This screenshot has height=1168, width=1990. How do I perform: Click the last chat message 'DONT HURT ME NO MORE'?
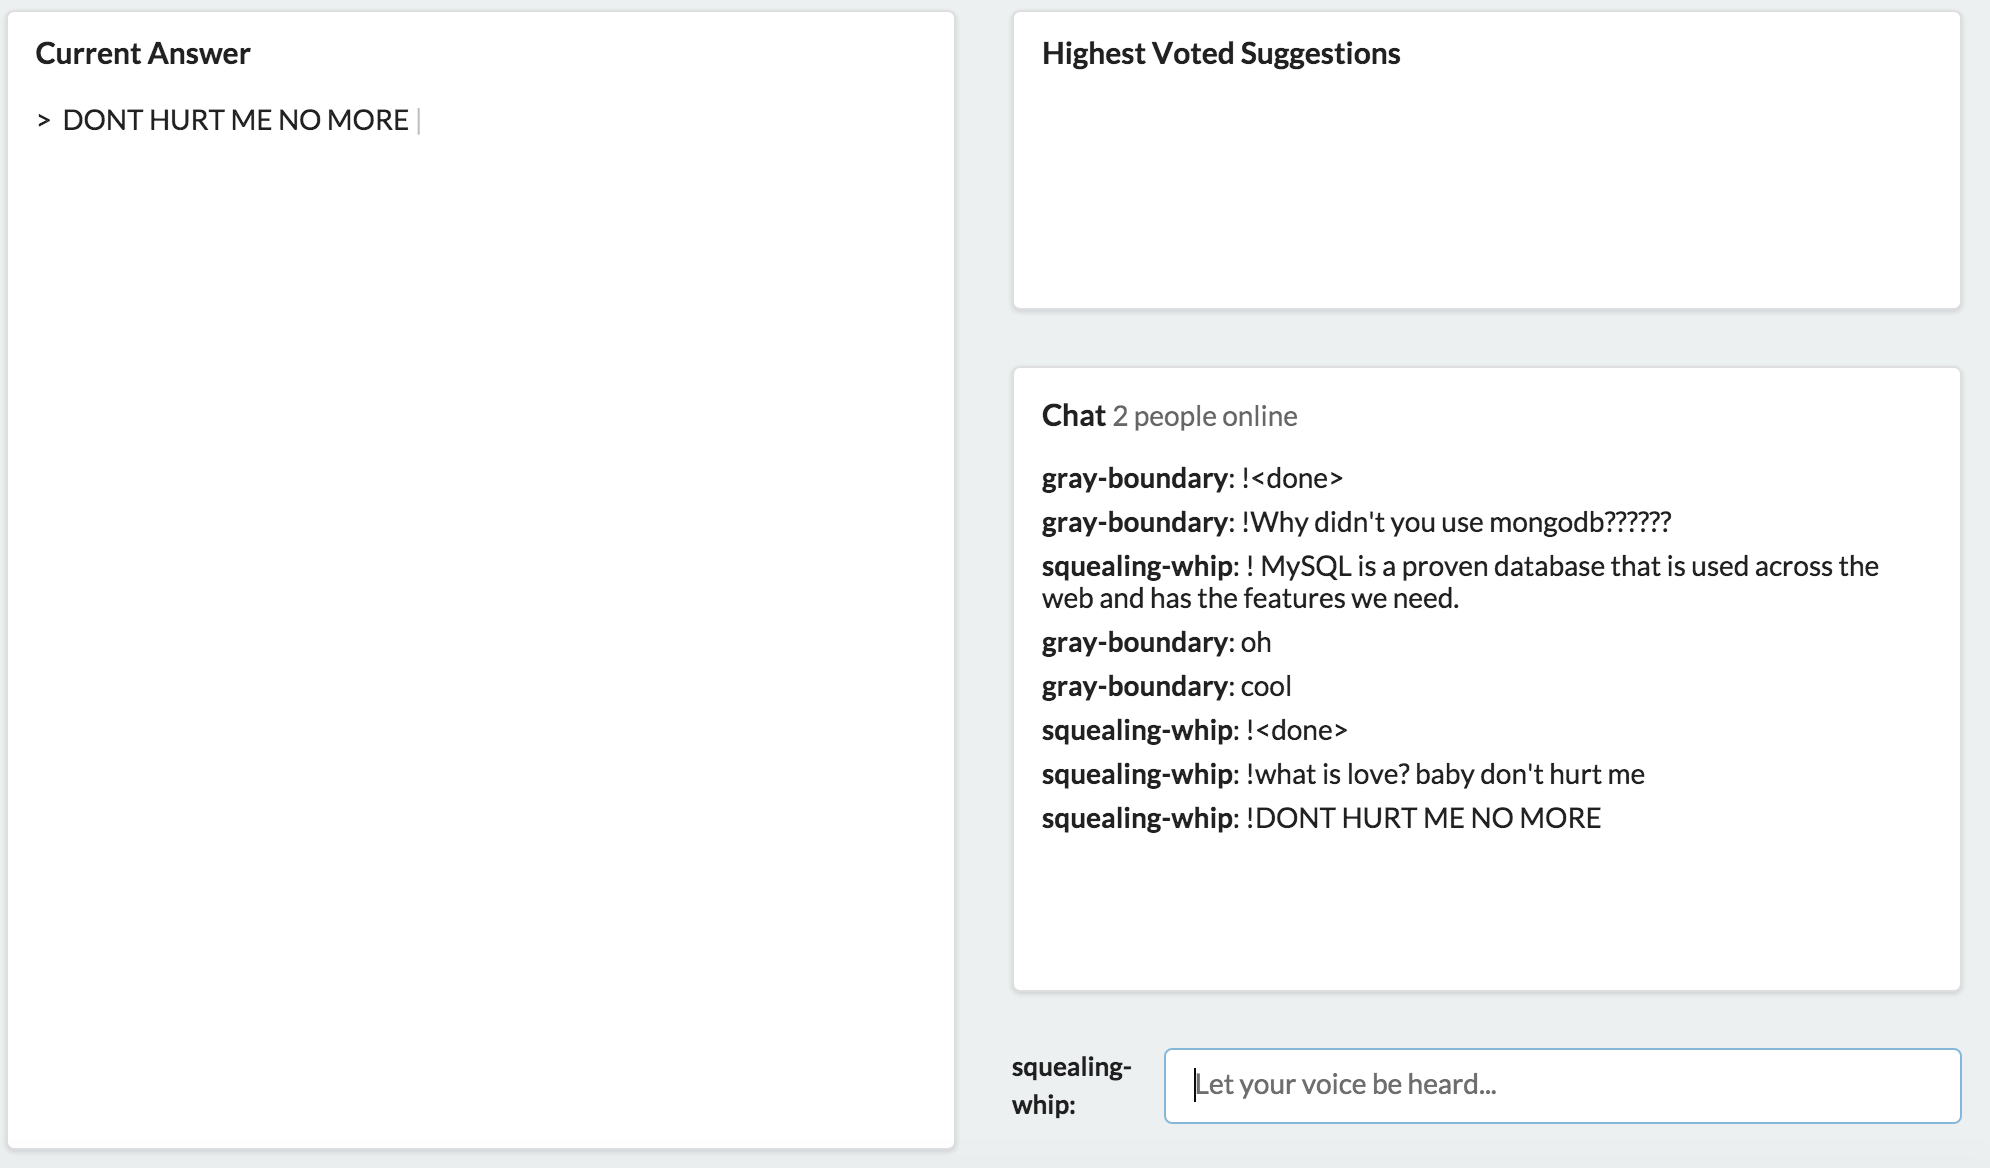1423,818
